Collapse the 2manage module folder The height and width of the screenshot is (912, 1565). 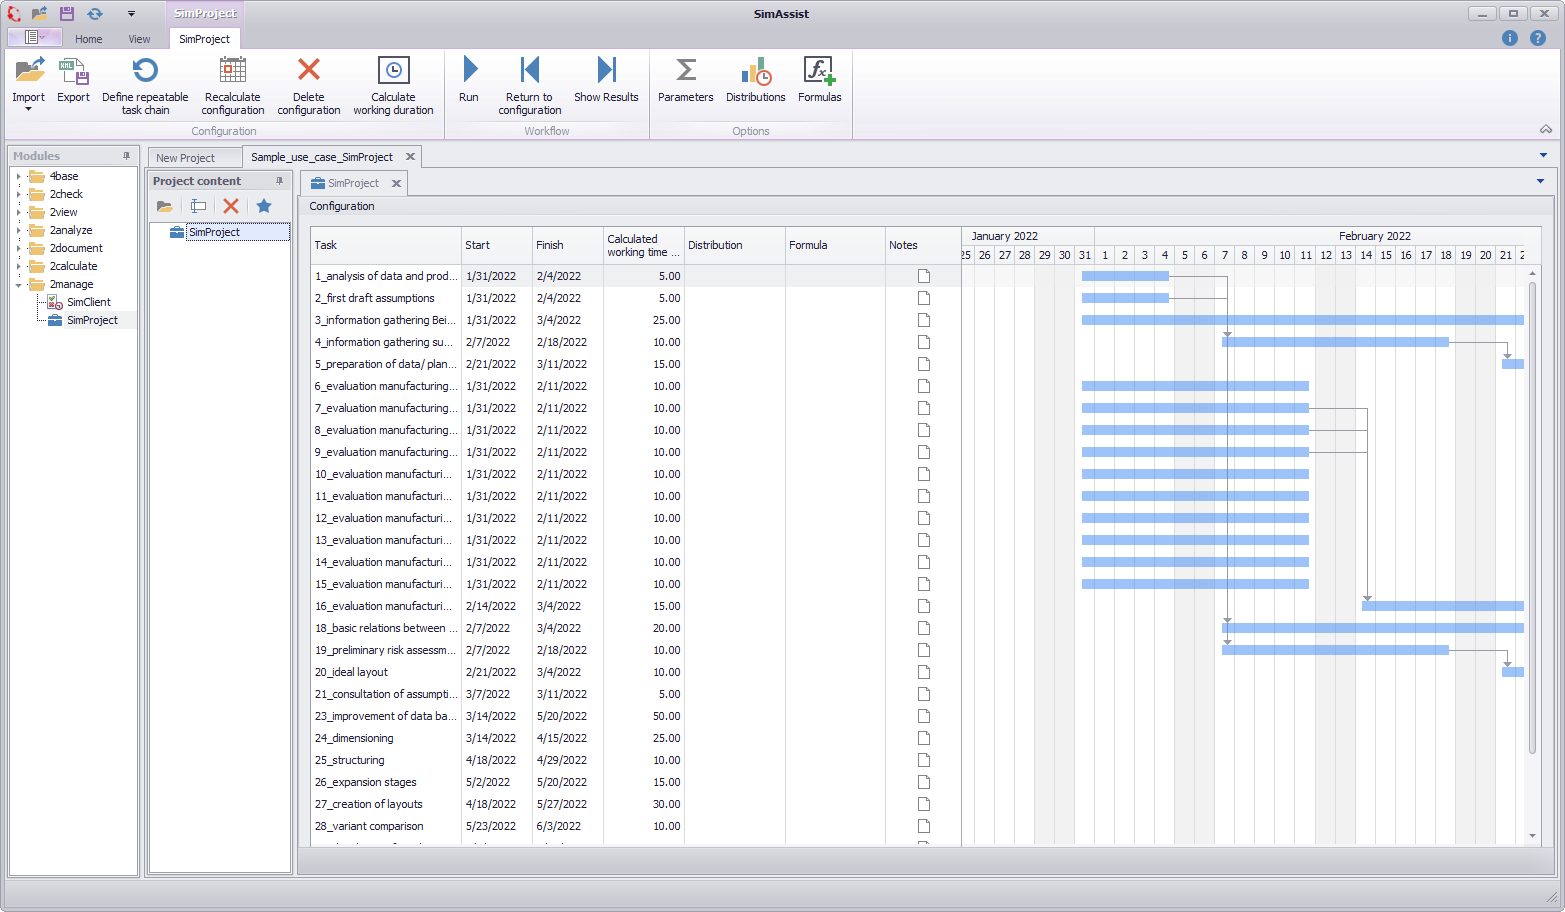[20, 284]
